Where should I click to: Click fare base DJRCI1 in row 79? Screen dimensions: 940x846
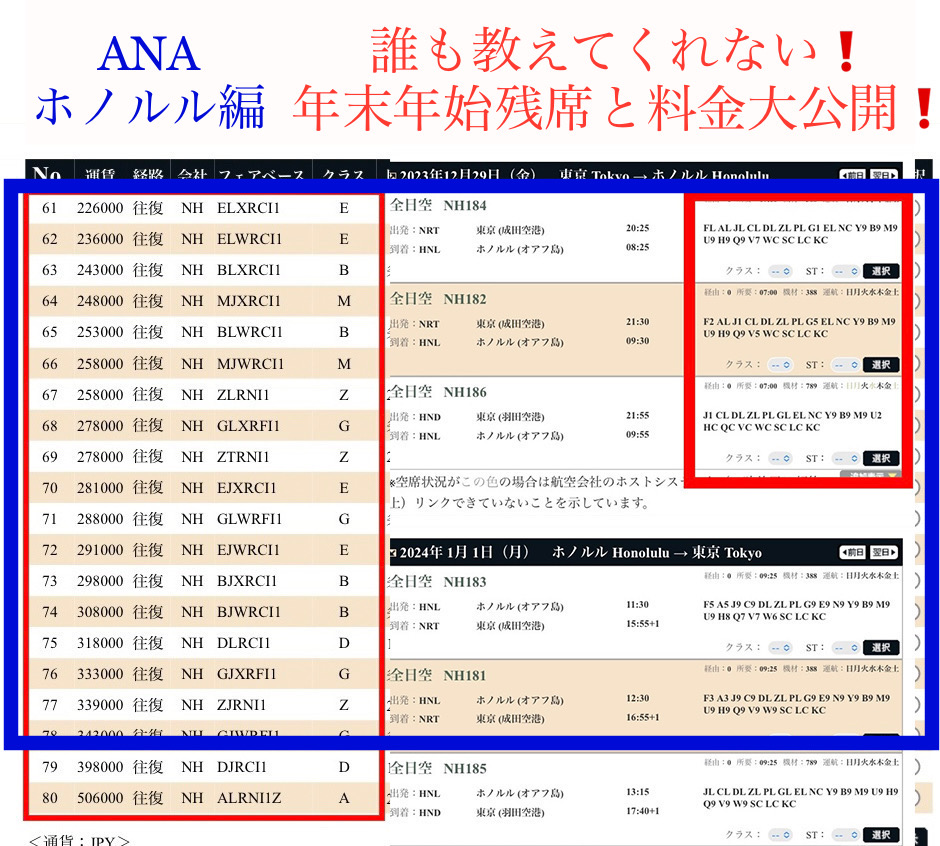242,767
